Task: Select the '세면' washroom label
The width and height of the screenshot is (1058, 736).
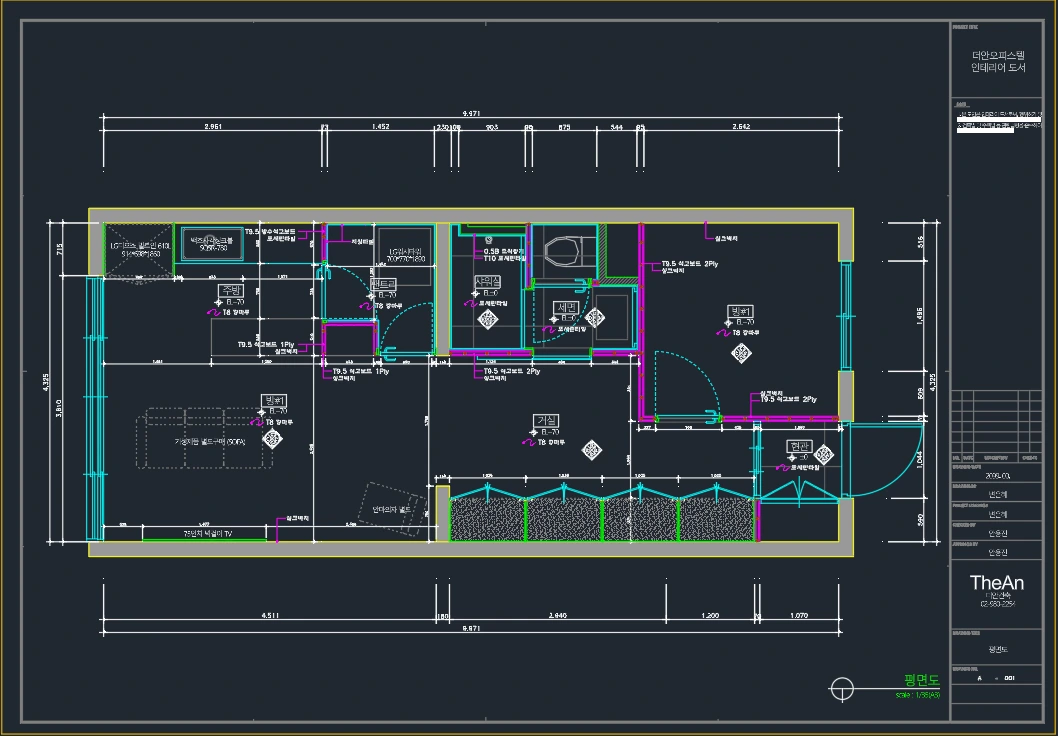Action: pyautogui.click(x=565, y=308)
